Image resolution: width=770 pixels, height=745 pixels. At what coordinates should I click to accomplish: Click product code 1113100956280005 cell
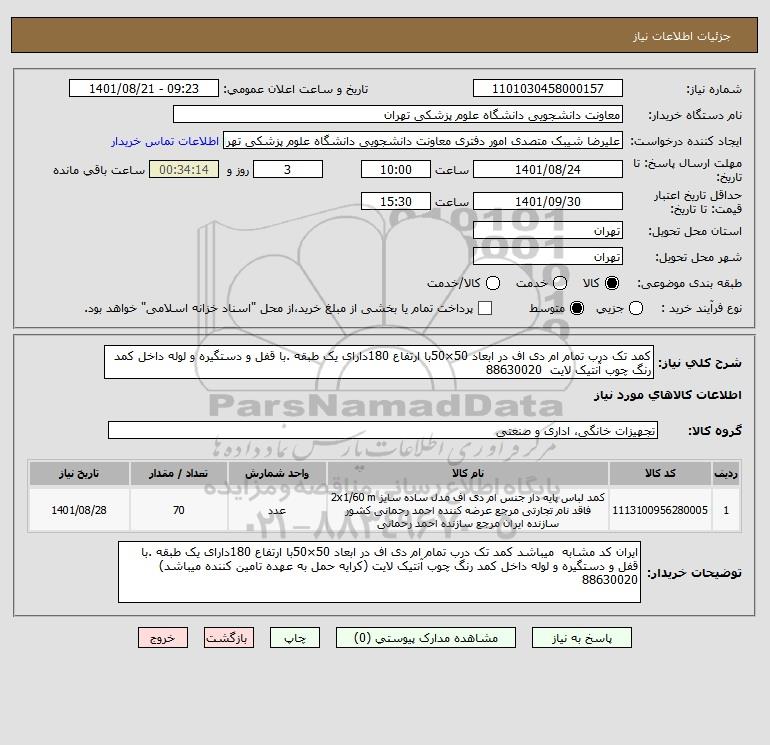coord(660,510)
